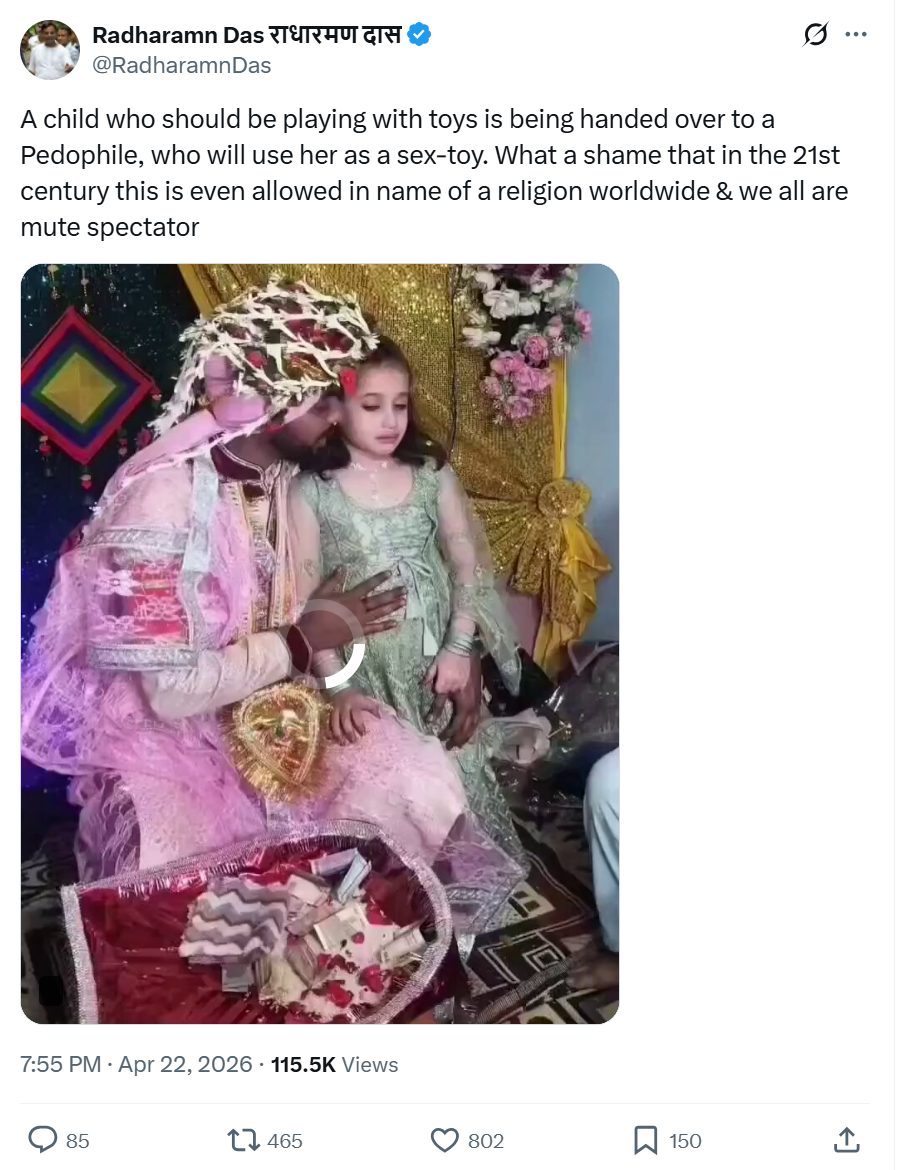Click the Radharamn Das display name

(x=247, y=34)
